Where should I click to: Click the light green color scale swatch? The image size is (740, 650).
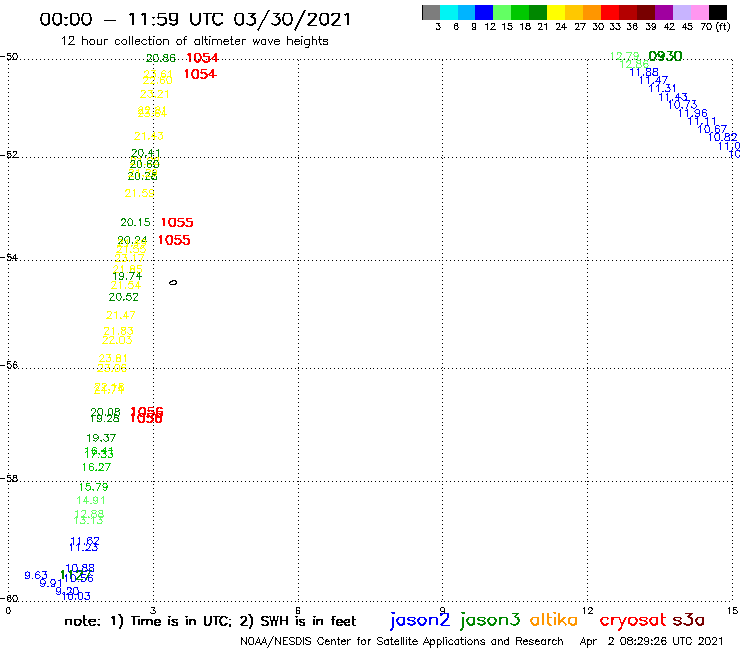(503, 12)
